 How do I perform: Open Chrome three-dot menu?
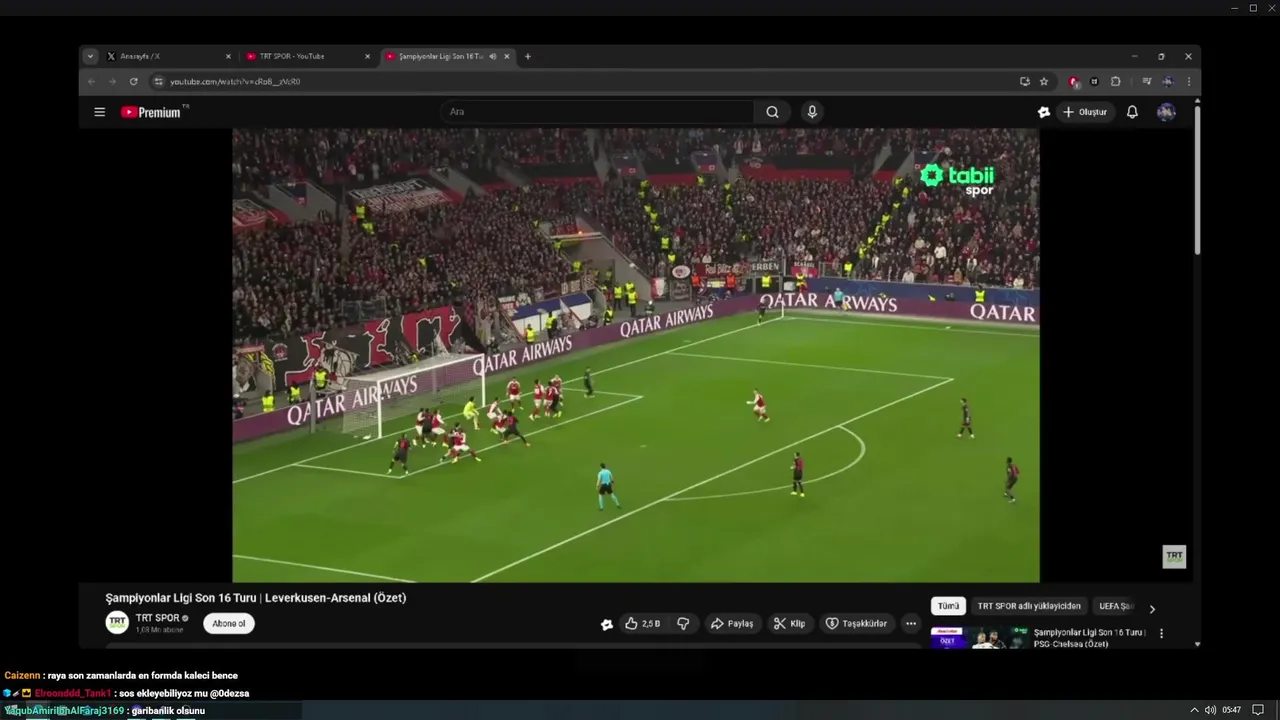[1188, 82]
